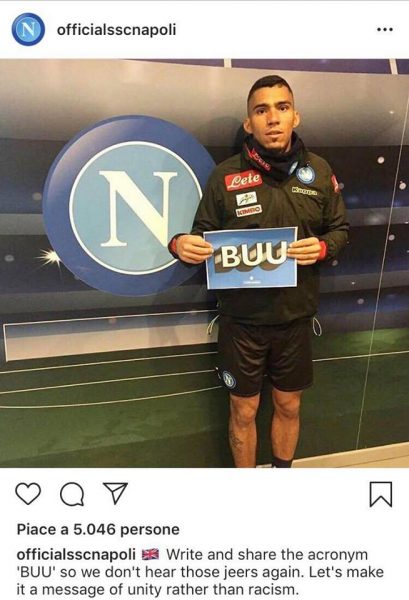Tap the leg tattoo in the photo
409x600 pixels.
236,441
